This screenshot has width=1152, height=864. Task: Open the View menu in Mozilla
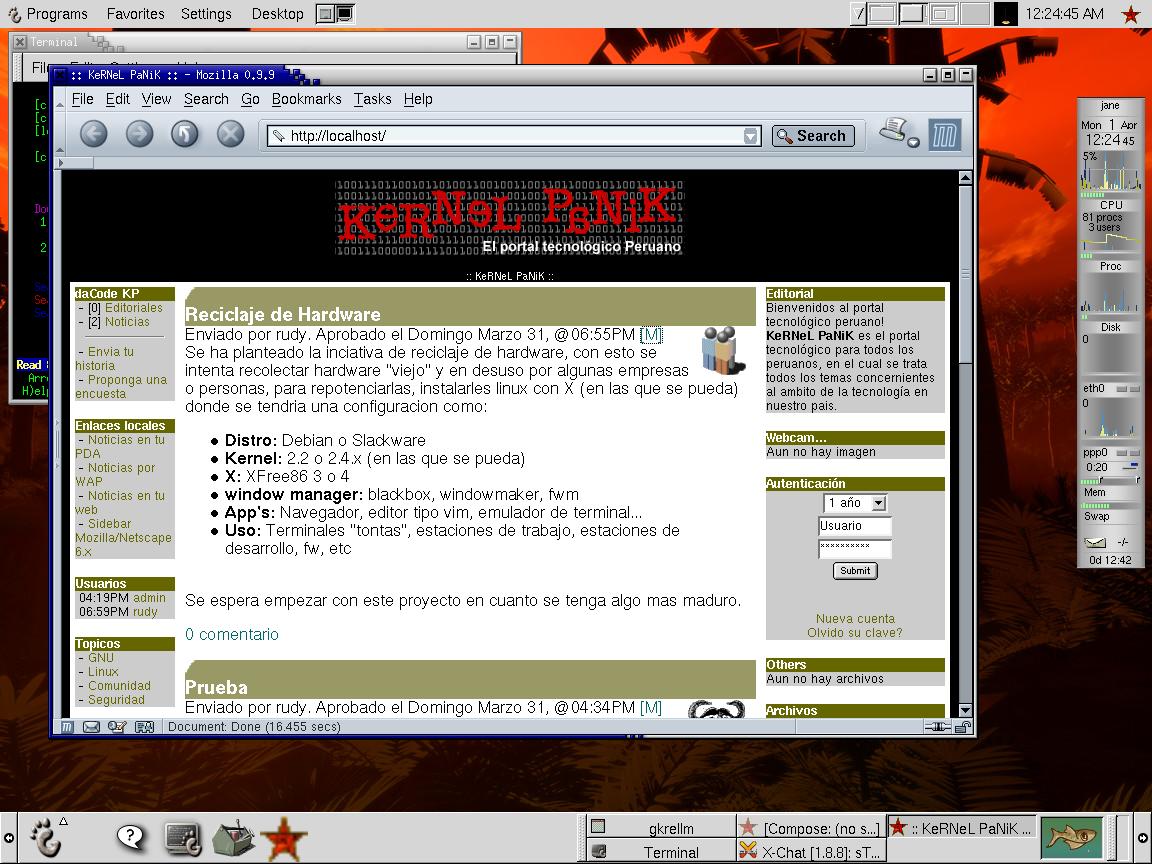pos(156,99)
